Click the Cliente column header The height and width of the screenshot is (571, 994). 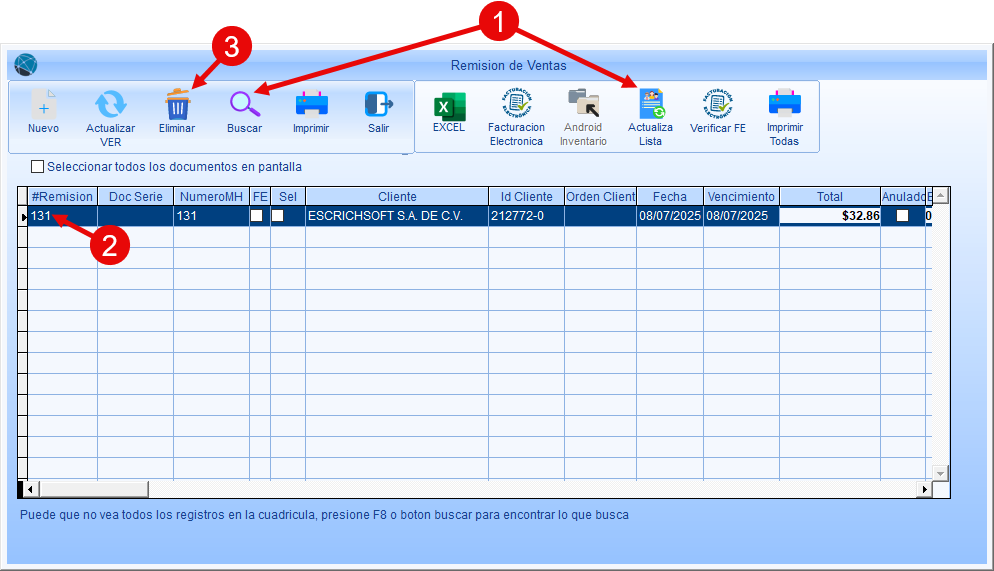point(397,197)
